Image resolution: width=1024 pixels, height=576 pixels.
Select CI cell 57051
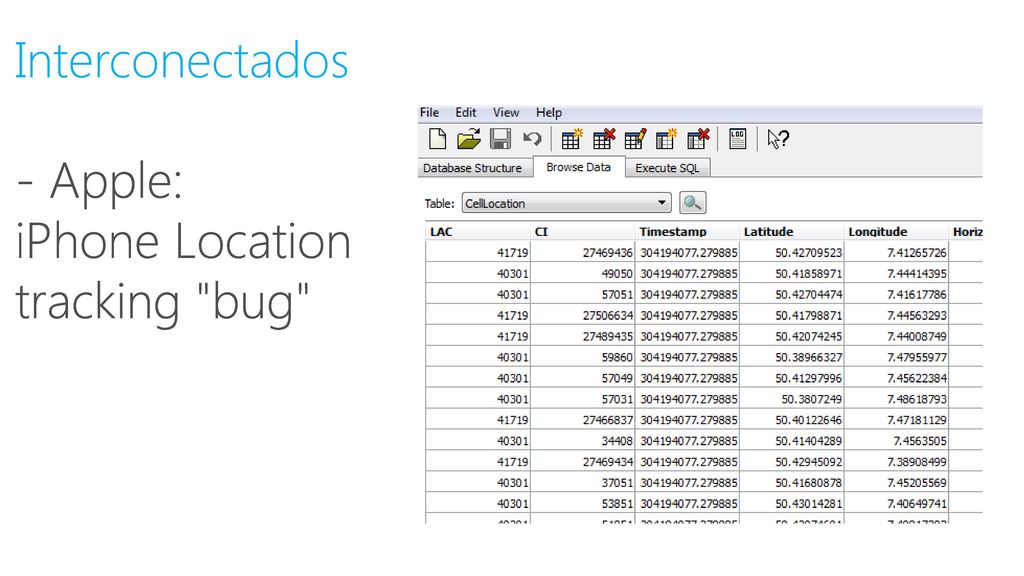click(582, 295)
